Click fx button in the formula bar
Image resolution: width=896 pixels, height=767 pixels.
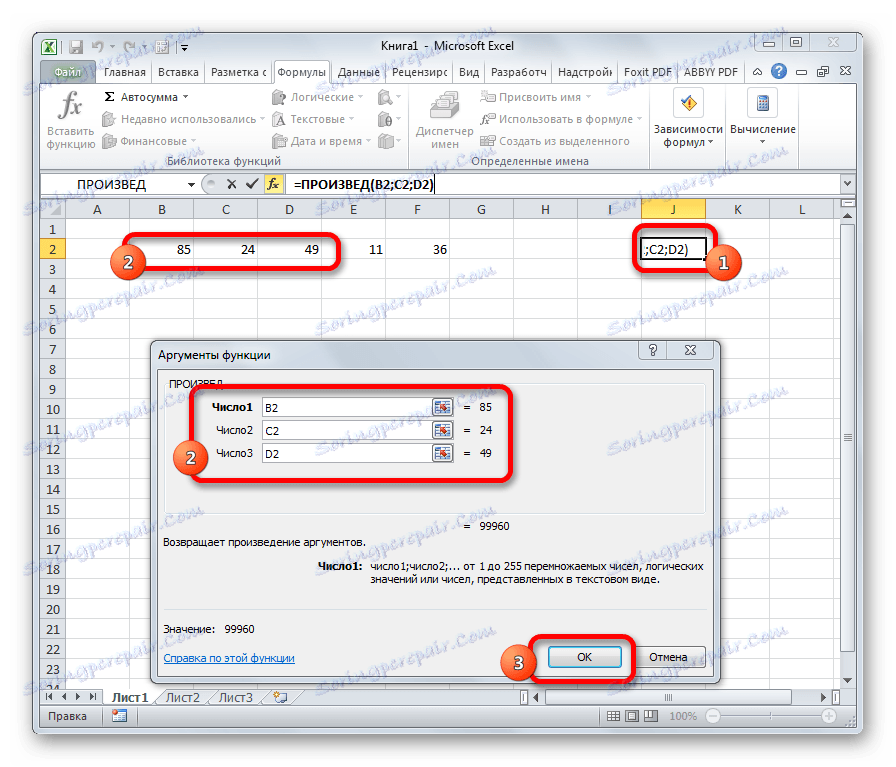273,184
